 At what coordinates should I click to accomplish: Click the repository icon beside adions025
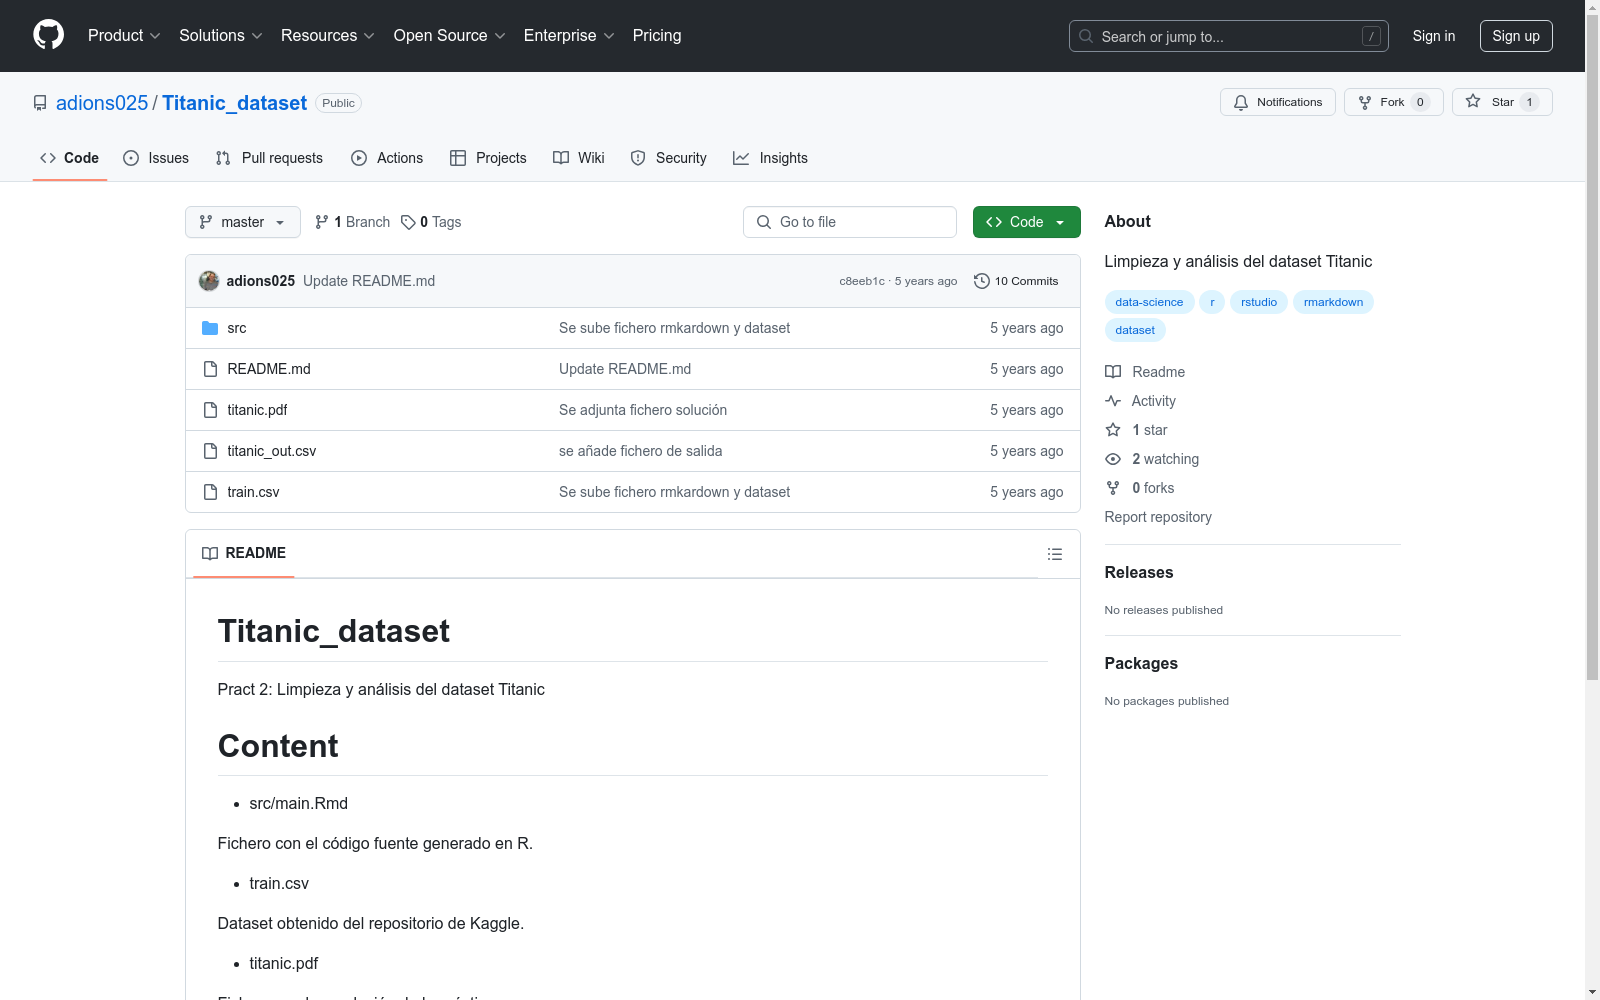(40, 103)
